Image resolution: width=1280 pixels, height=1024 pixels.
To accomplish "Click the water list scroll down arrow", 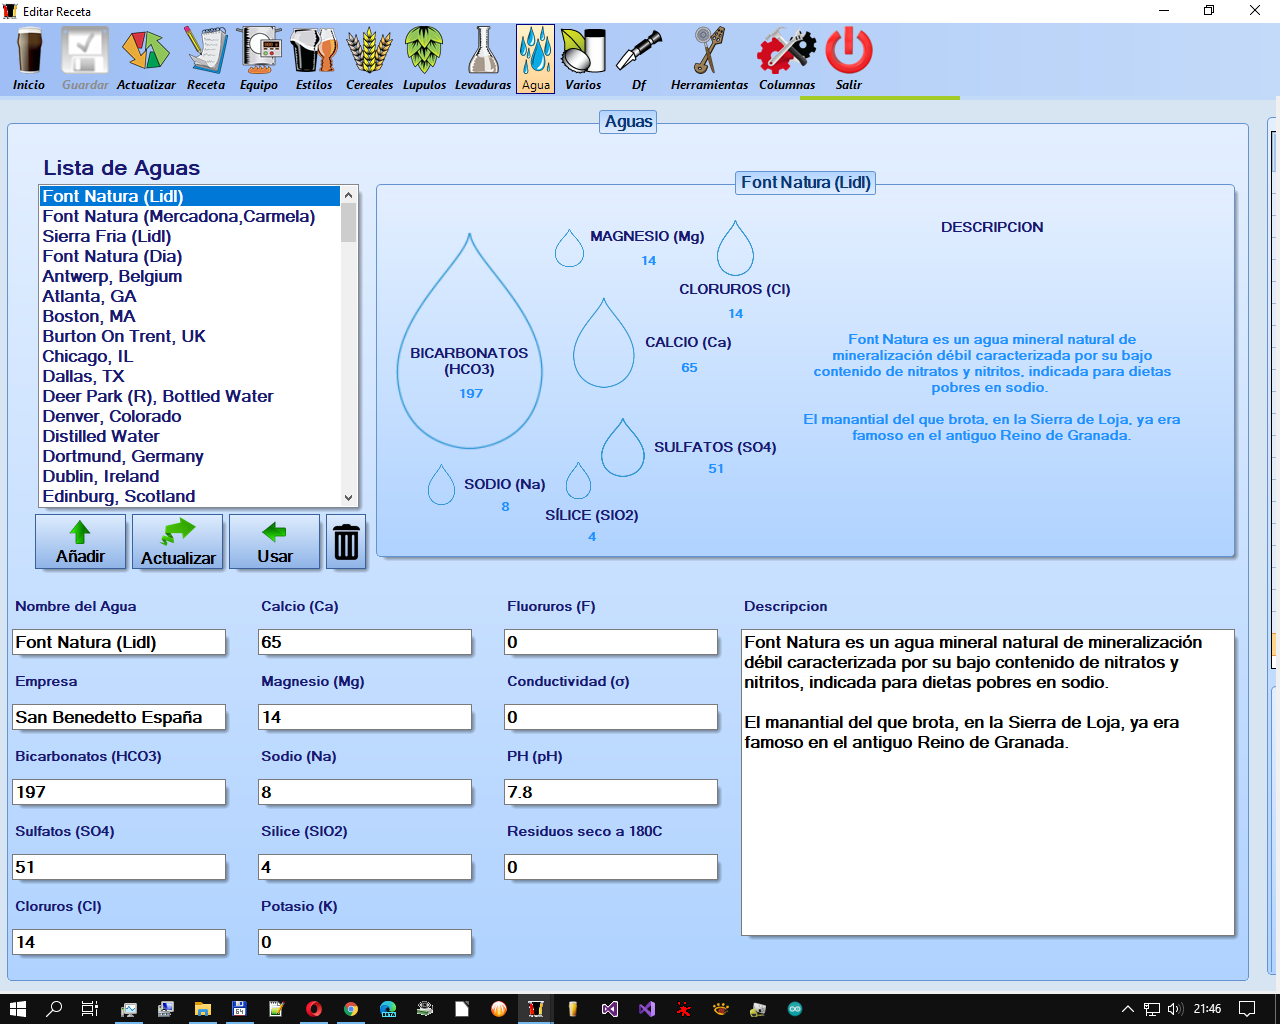I will [348, 497].
